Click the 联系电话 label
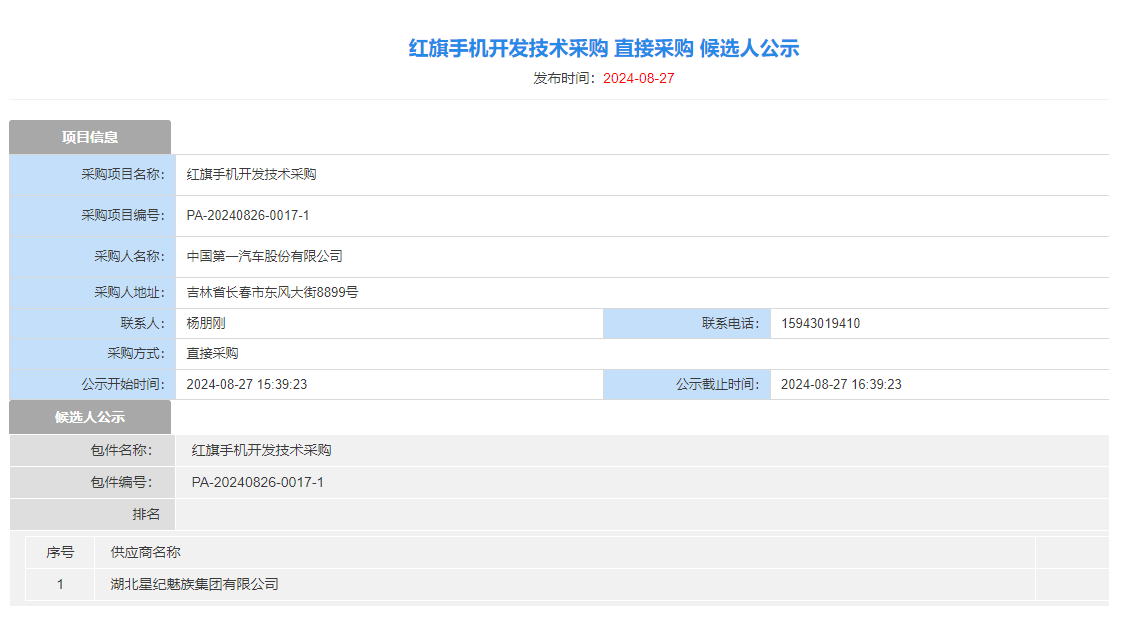This screenshot has height=619, width=1133. [x=731, y=324]
